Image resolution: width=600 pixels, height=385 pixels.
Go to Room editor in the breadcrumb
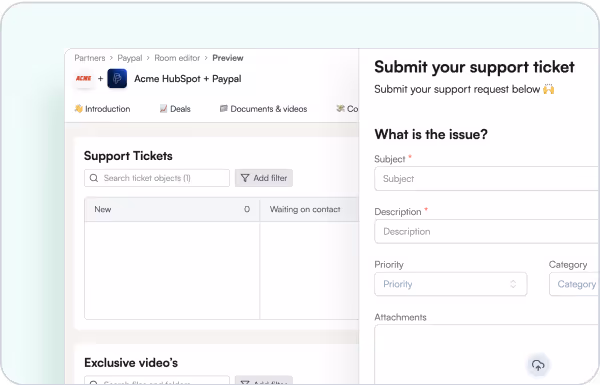tap(177, 58)
